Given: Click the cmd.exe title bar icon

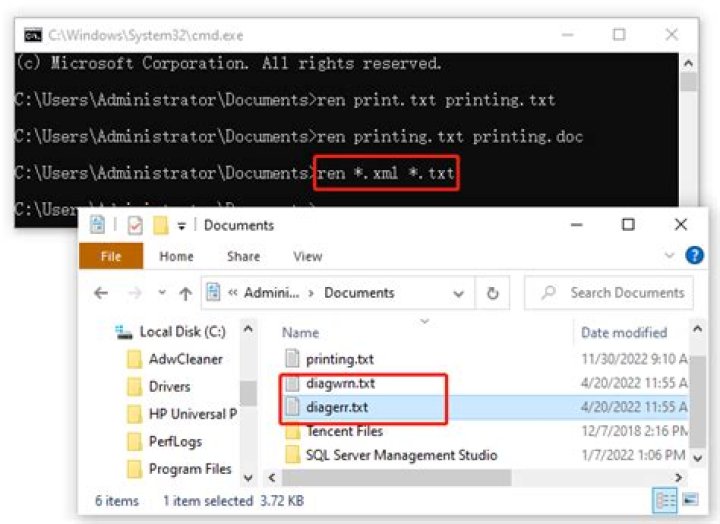Looking at the screenshot, I should (33, 35).
